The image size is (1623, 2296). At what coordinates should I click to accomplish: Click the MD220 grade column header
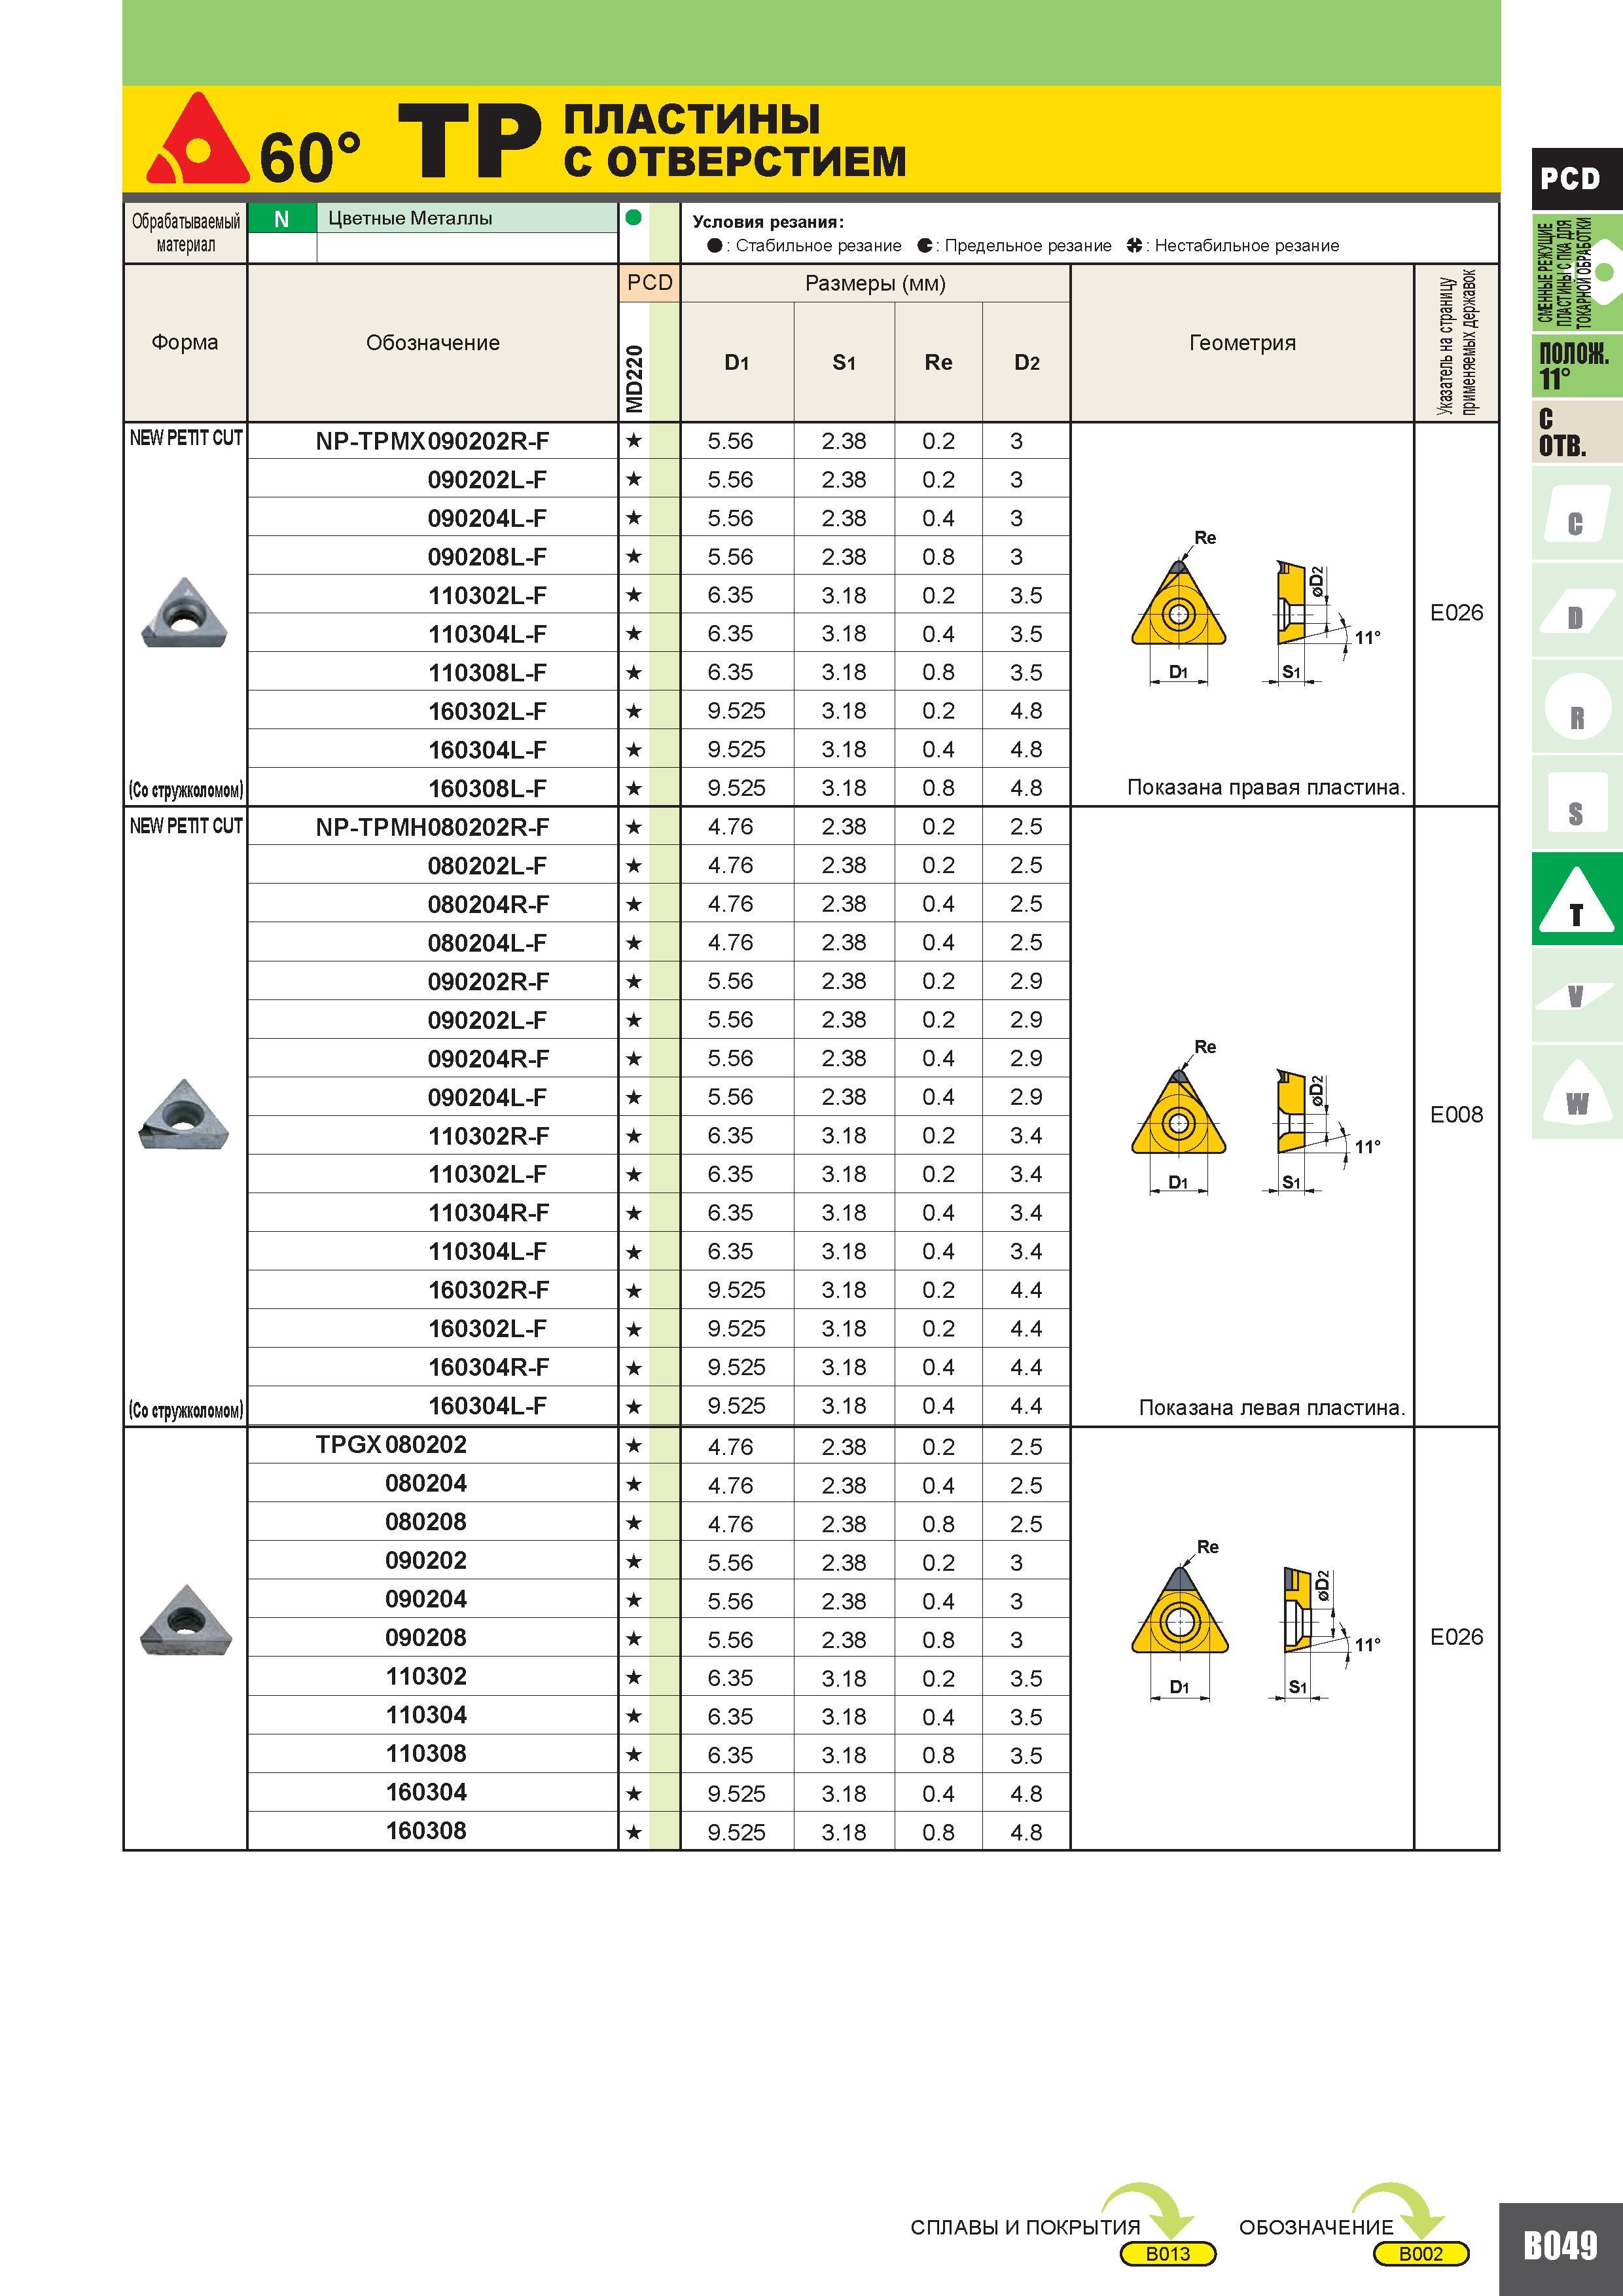tap(634, 379)
